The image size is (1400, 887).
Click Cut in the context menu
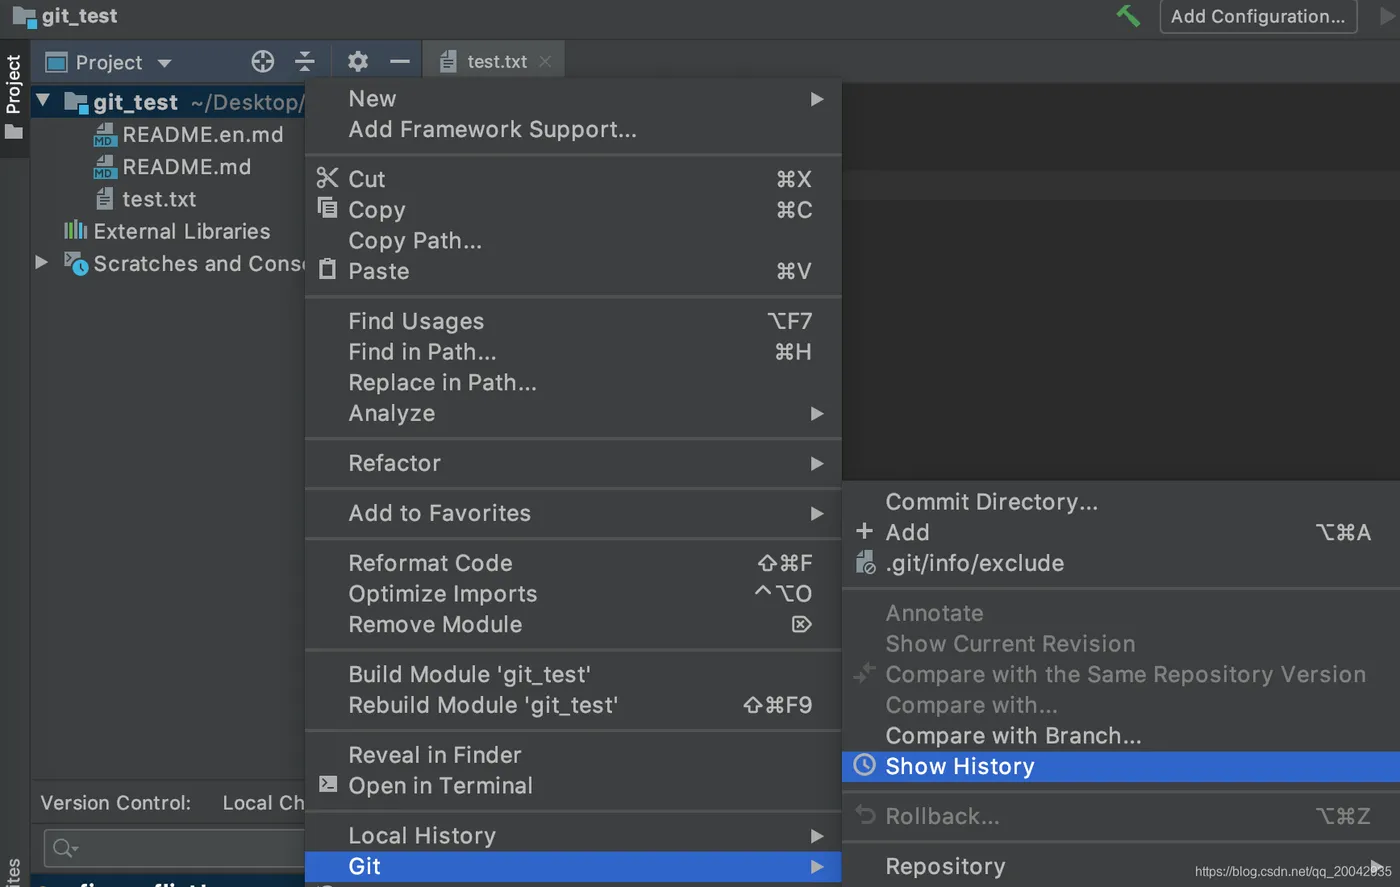(x=367, y=179)
